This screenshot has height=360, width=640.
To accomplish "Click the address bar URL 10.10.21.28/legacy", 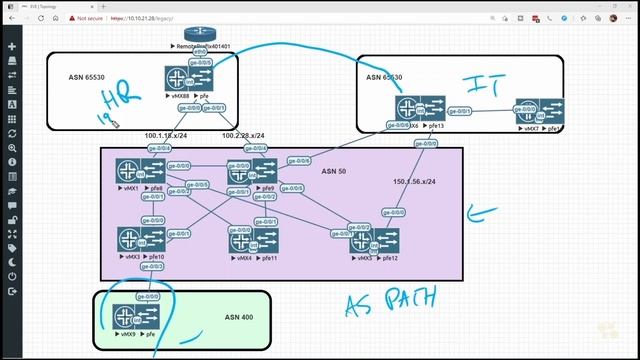I will [142, 18].
